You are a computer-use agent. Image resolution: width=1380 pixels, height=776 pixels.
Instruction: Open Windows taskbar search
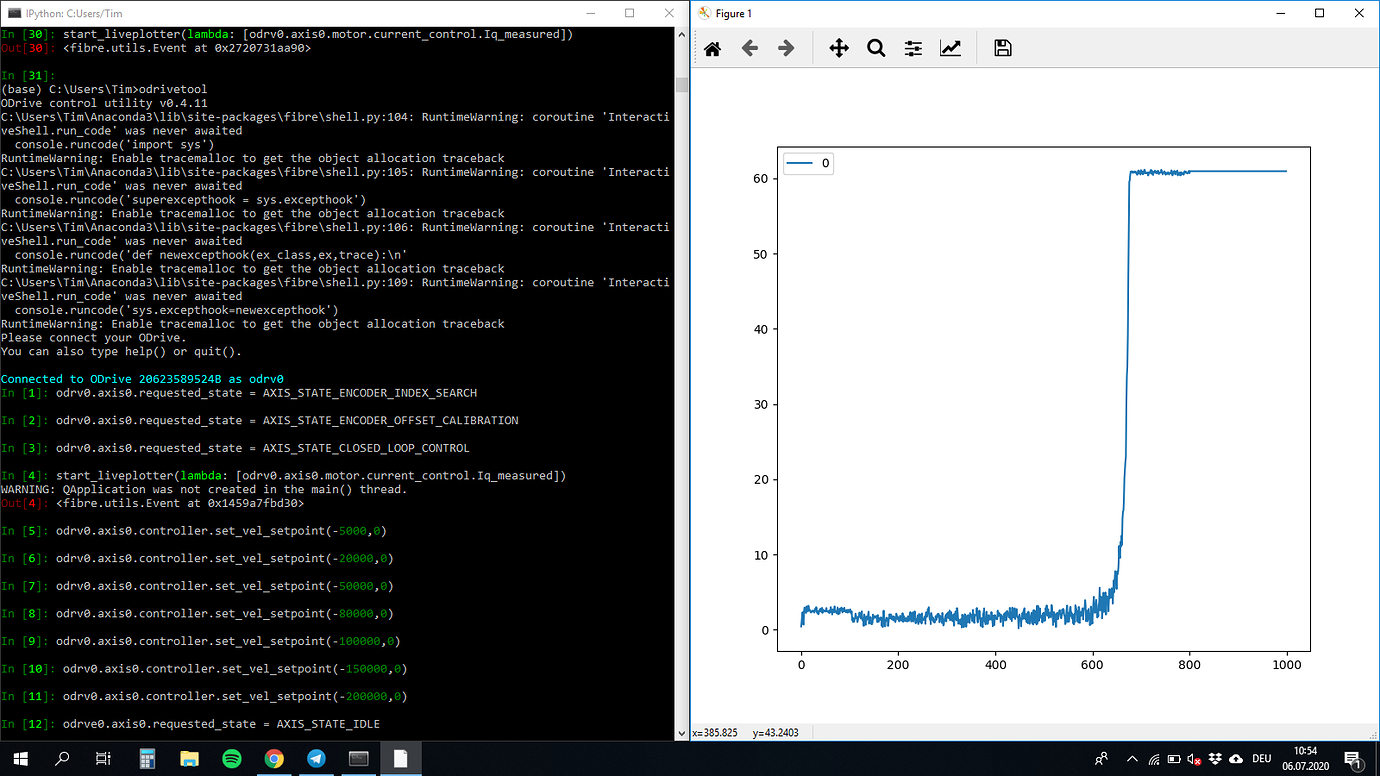click(x=61, y=759)
